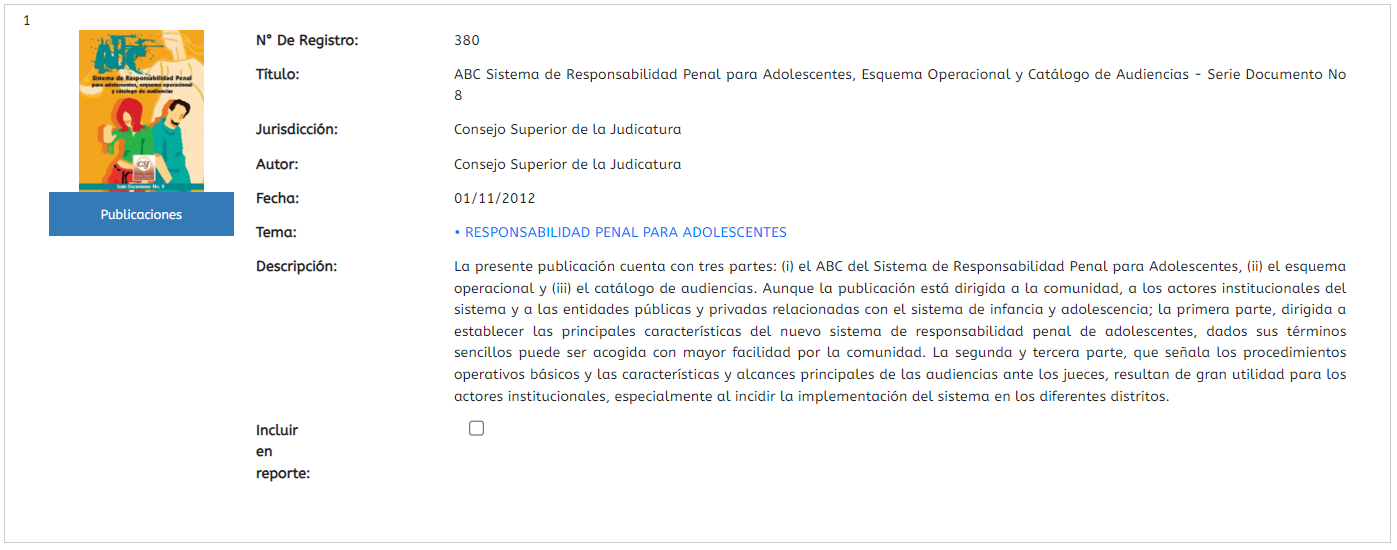Click the Fecha label
The image size is (1397, 550).
(x=278, y=198)
